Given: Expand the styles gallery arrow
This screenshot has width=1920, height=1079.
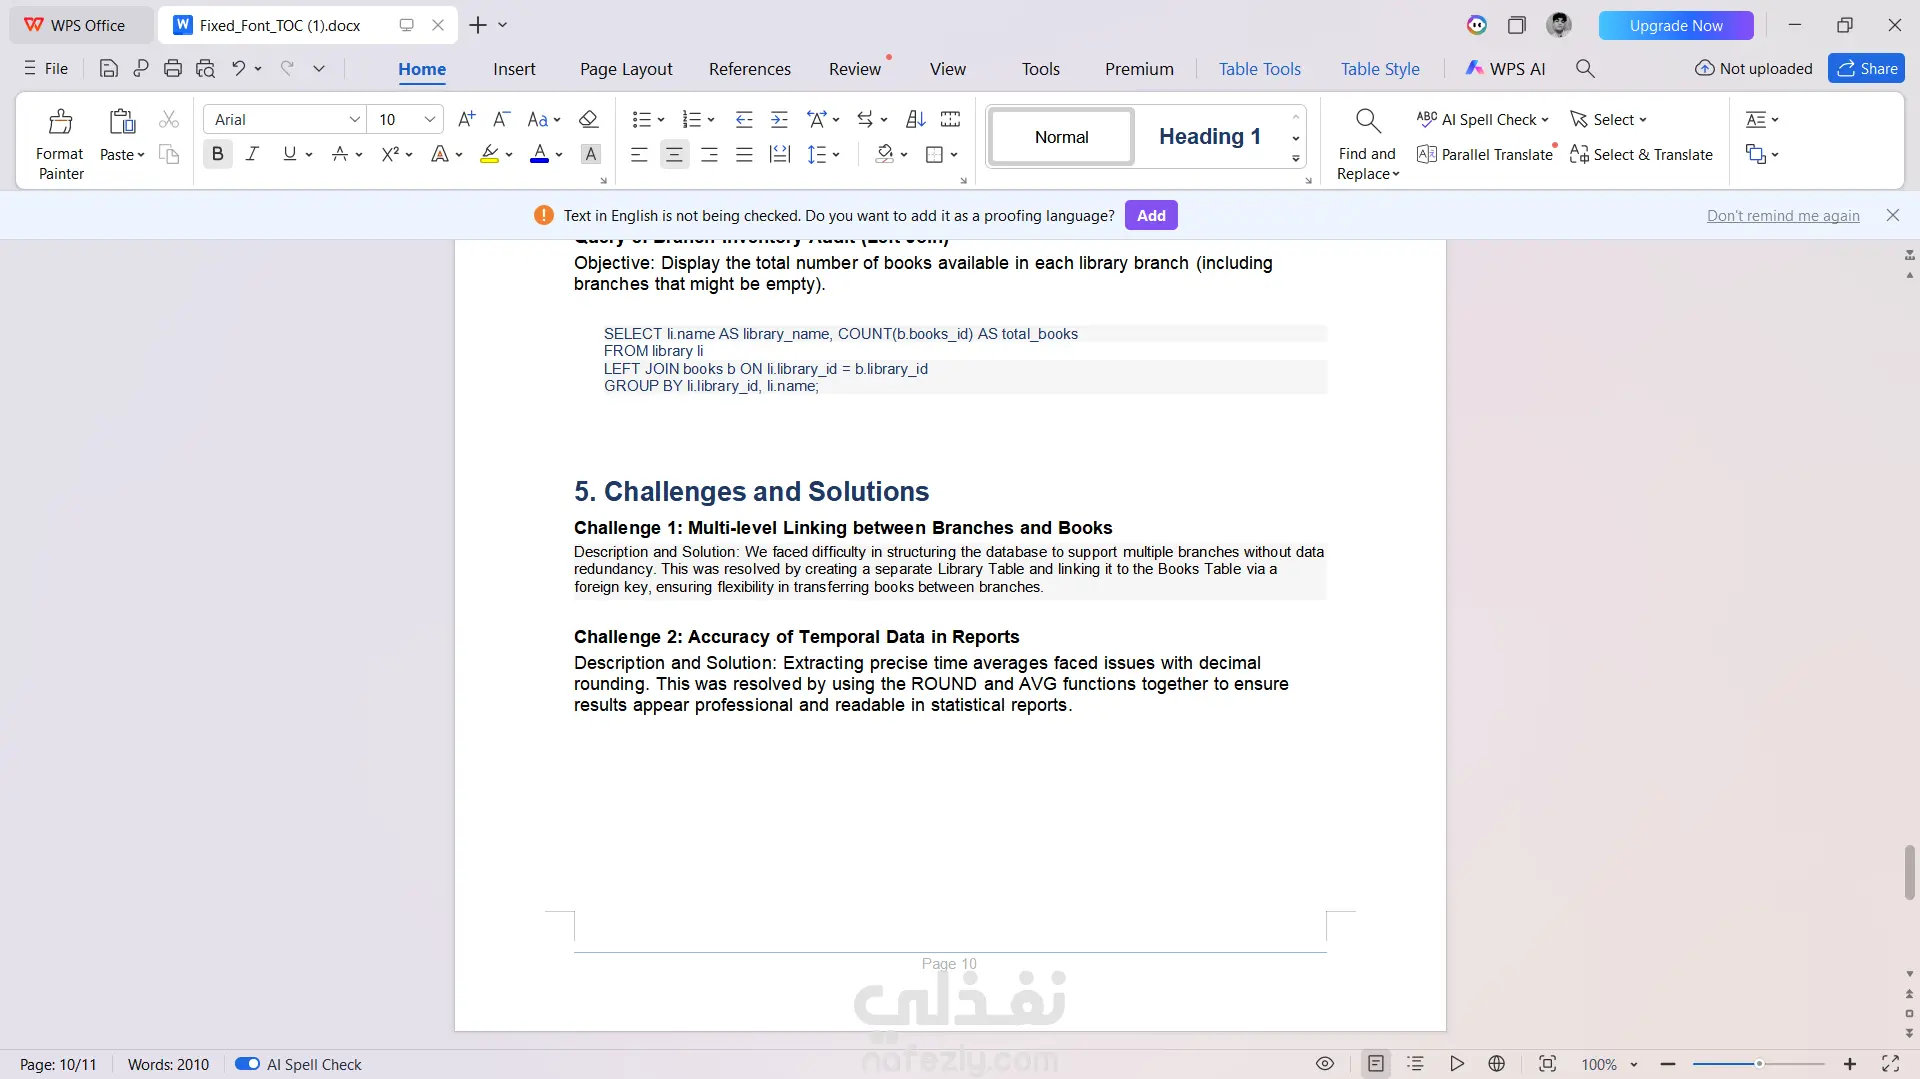Looking at the screenshot, I should [x=1296, y=158].
